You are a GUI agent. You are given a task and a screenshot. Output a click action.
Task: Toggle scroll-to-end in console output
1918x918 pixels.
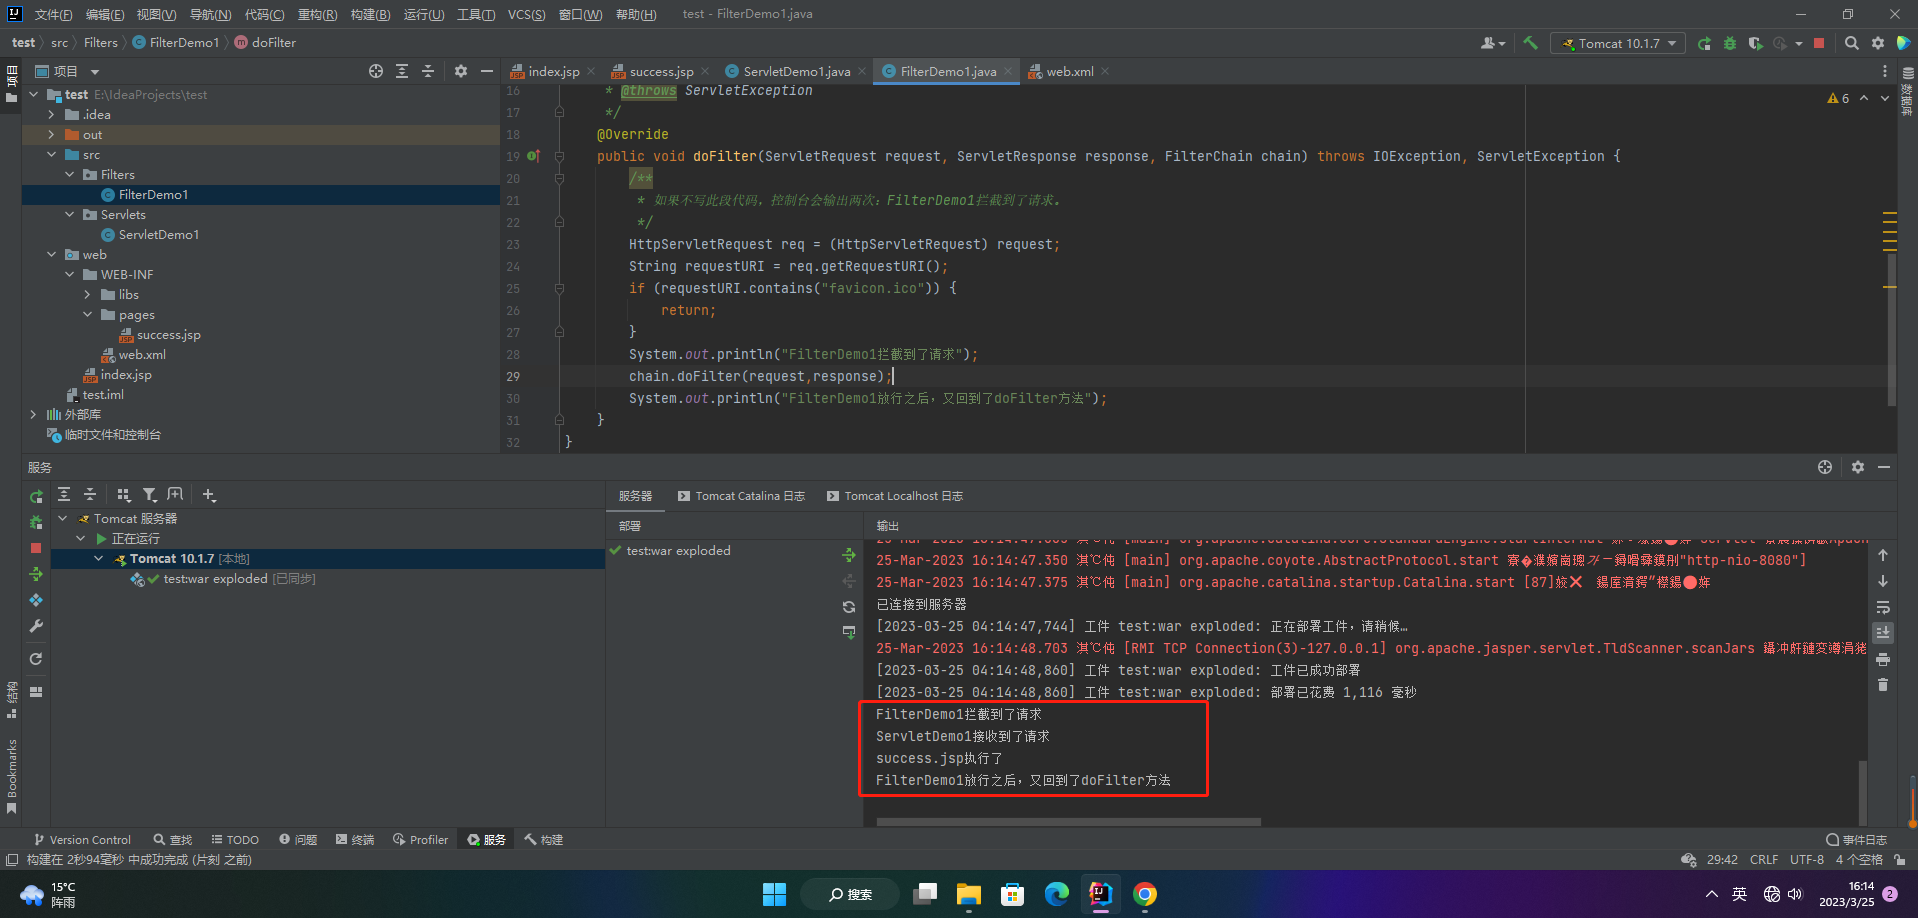[1883, 633]
